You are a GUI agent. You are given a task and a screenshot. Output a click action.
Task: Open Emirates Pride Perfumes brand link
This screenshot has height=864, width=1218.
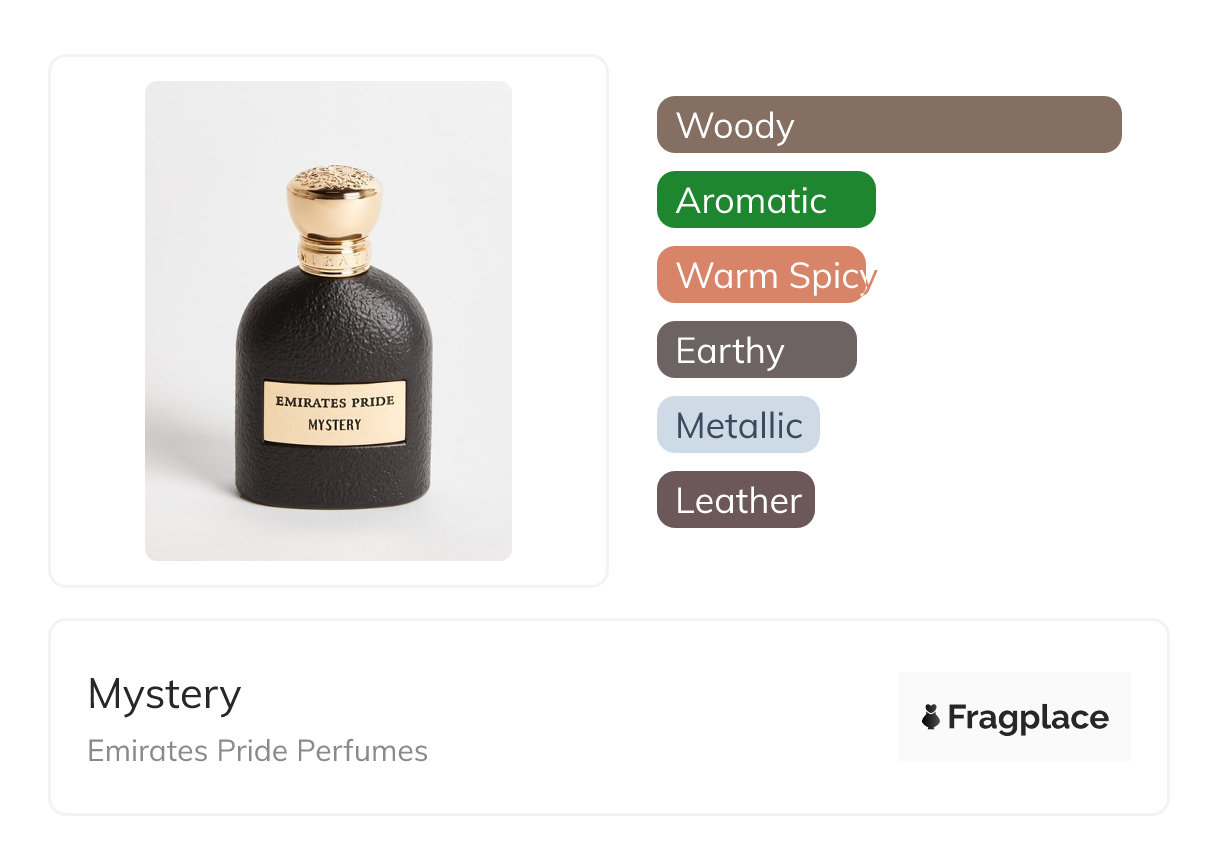[x=257, y=751]
